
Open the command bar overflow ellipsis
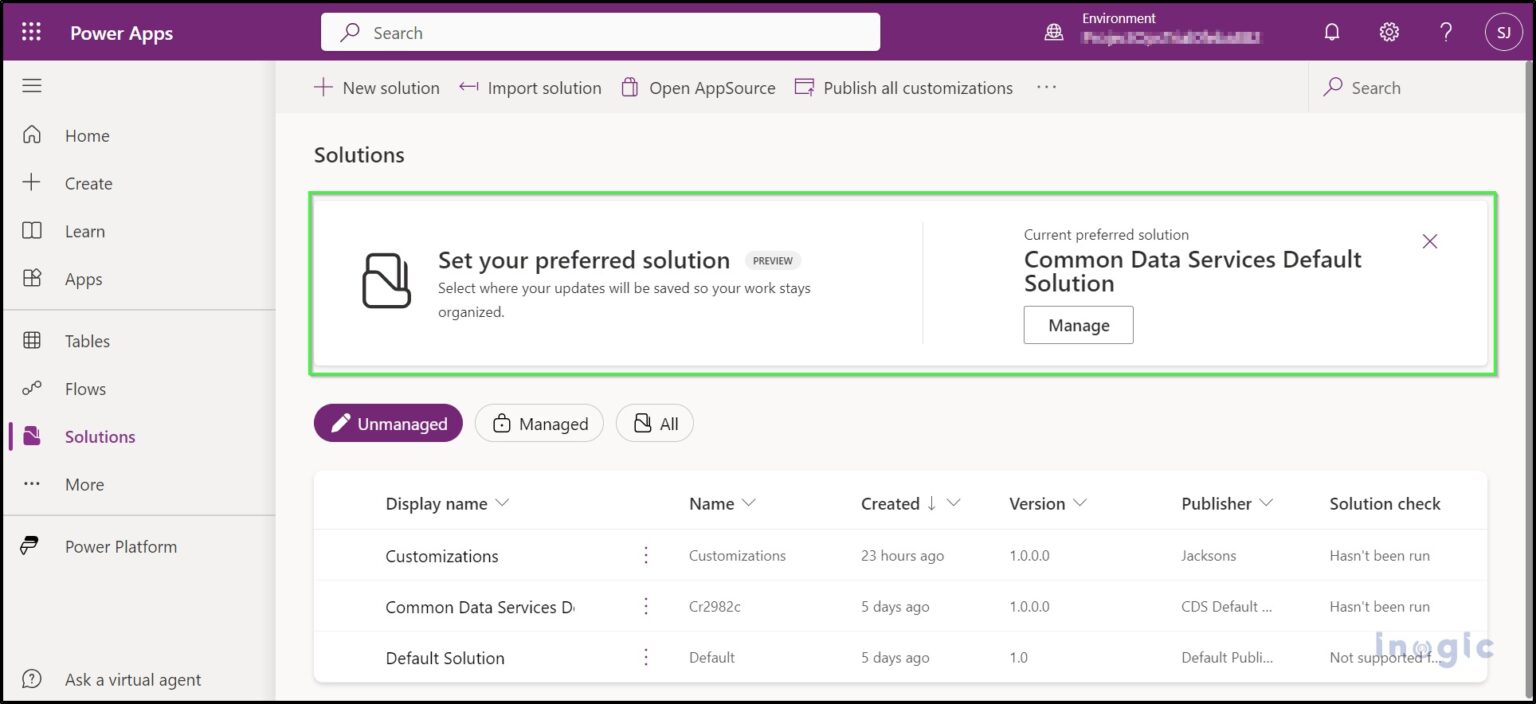1046,88
